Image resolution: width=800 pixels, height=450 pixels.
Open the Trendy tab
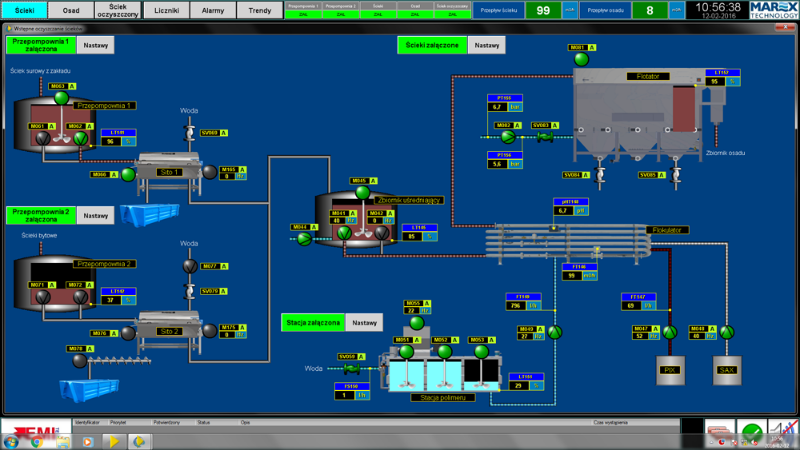click(259, 9)
